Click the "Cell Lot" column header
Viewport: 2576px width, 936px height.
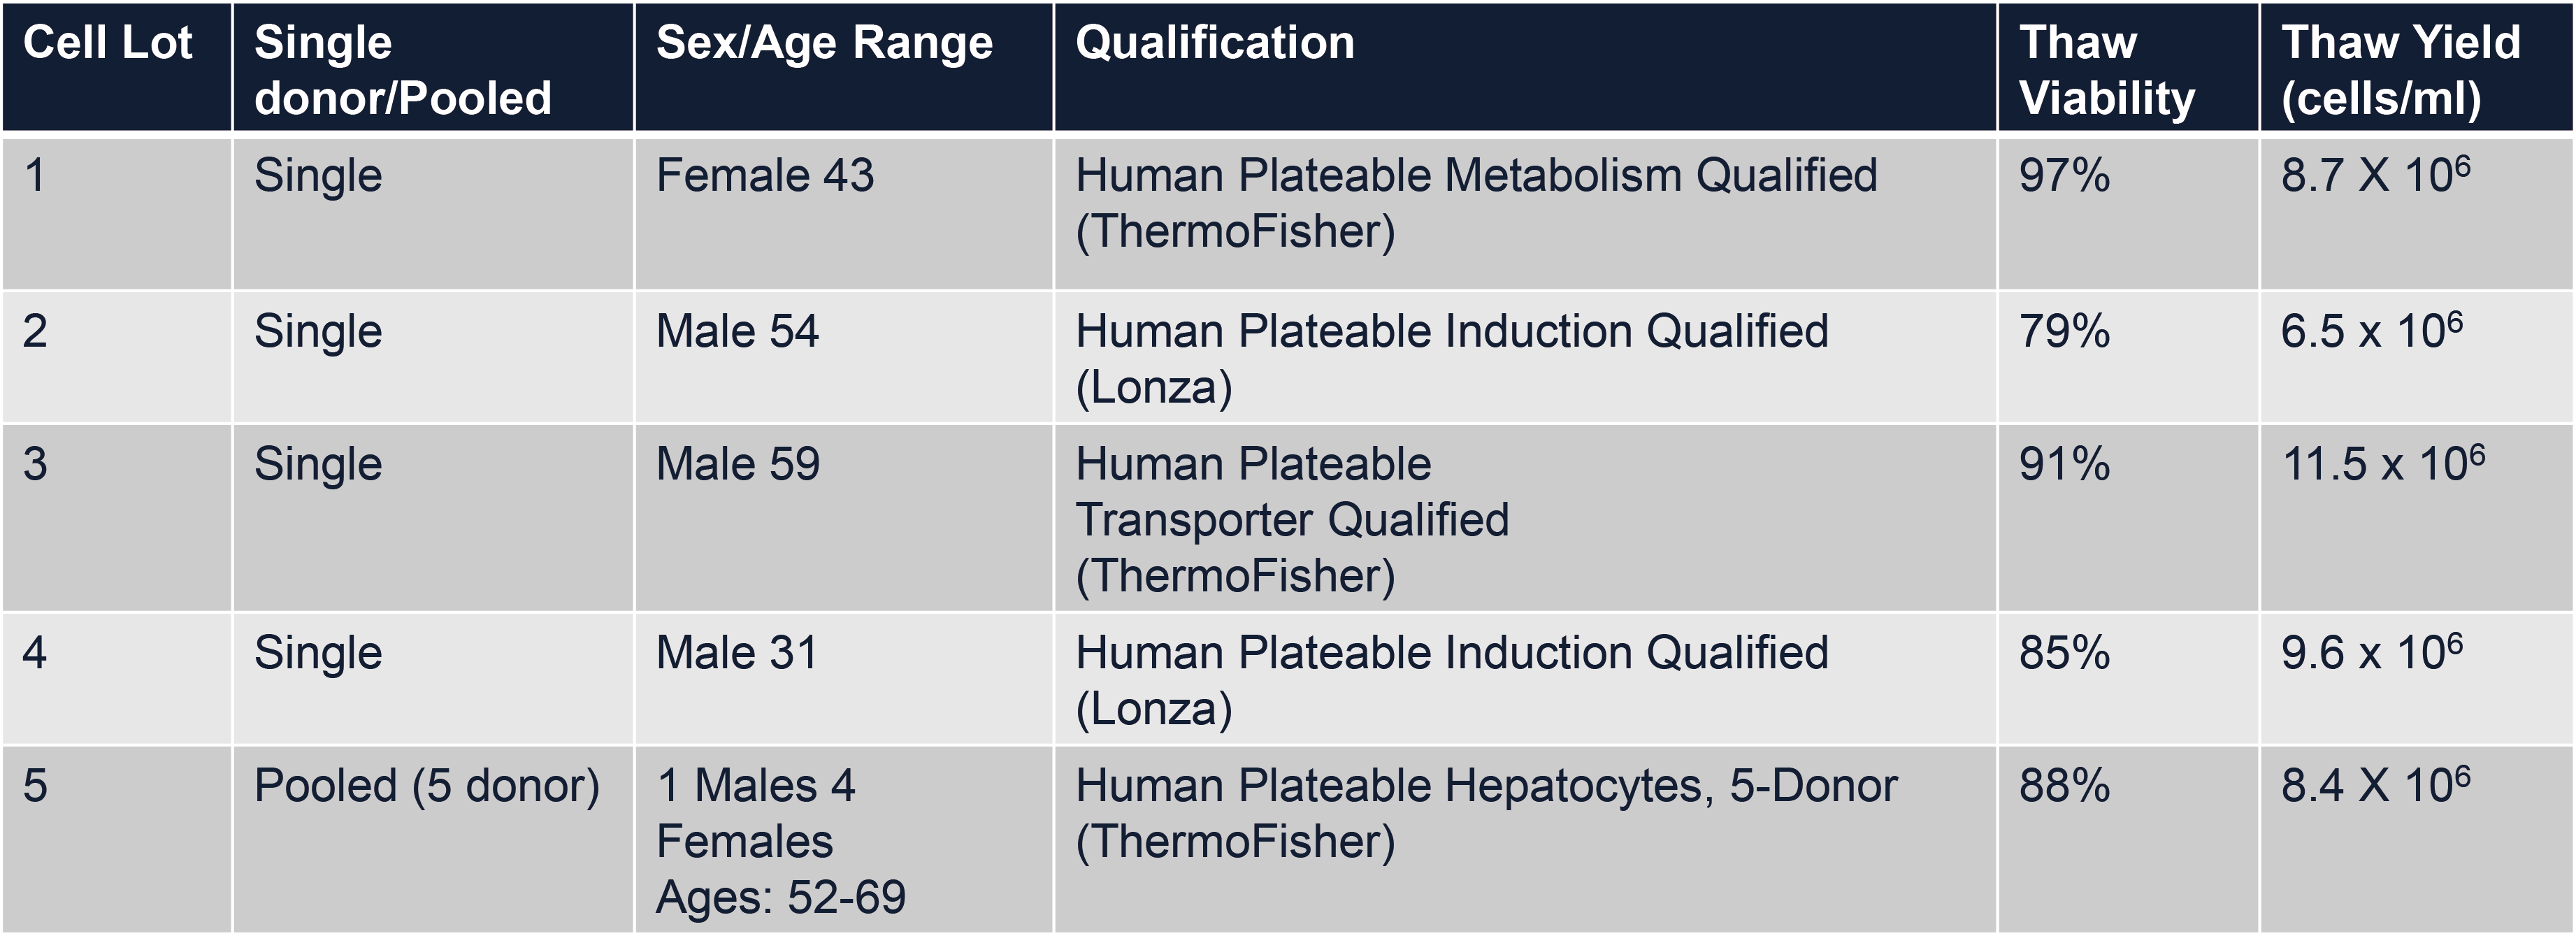point(108,44)
